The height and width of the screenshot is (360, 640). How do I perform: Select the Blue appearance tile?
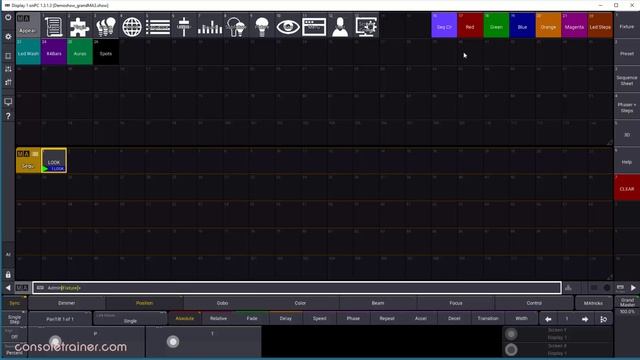pos(522,25)
